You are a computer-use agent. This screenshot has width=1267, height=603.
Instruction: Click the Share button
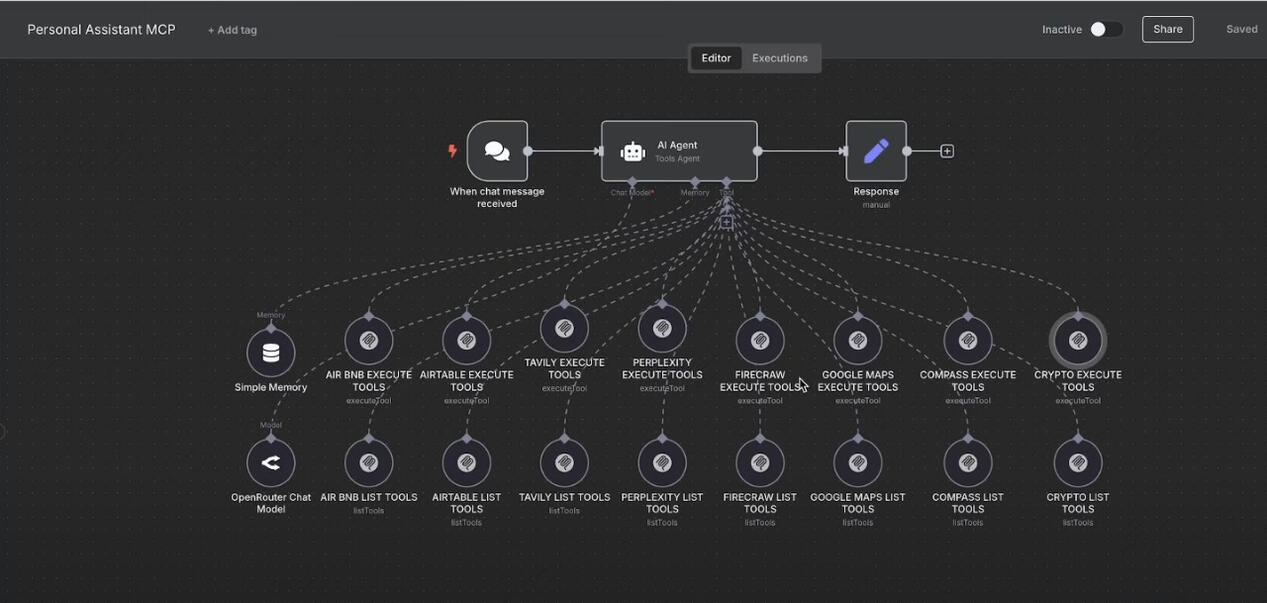click(x=1167, y=30)
